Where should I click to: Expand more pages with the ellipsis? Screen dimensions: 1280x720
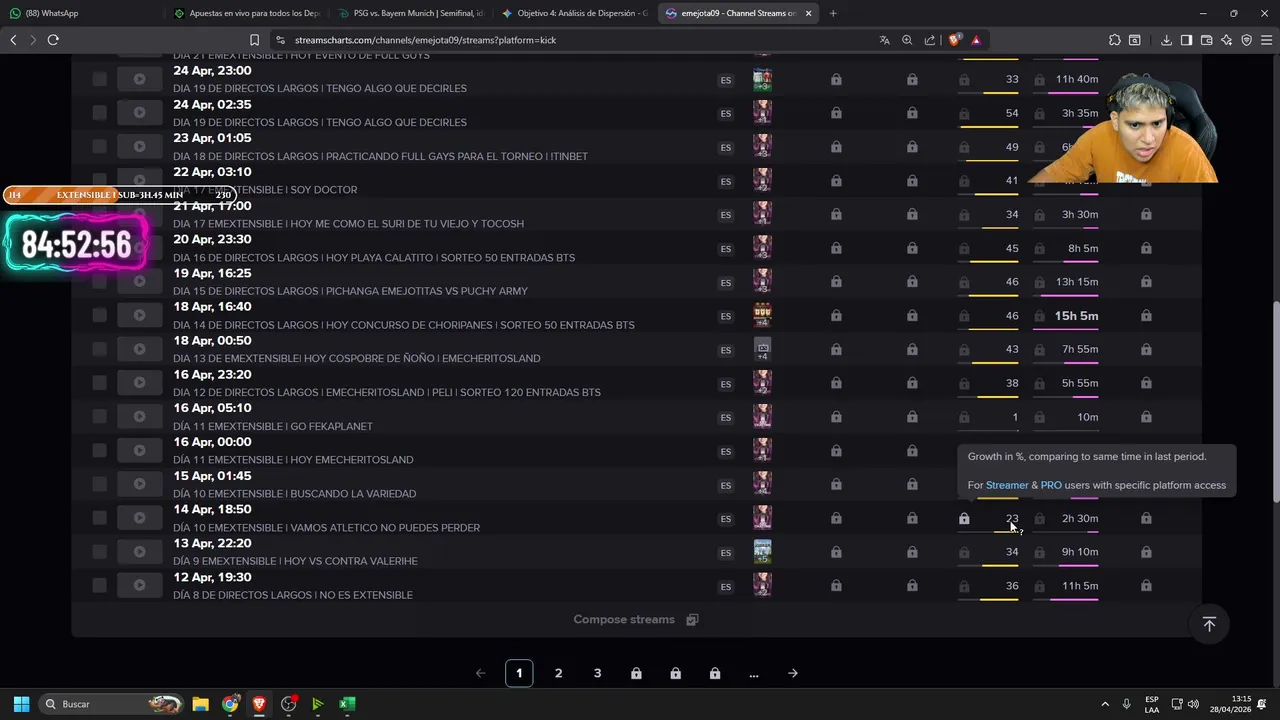(754, 673)
